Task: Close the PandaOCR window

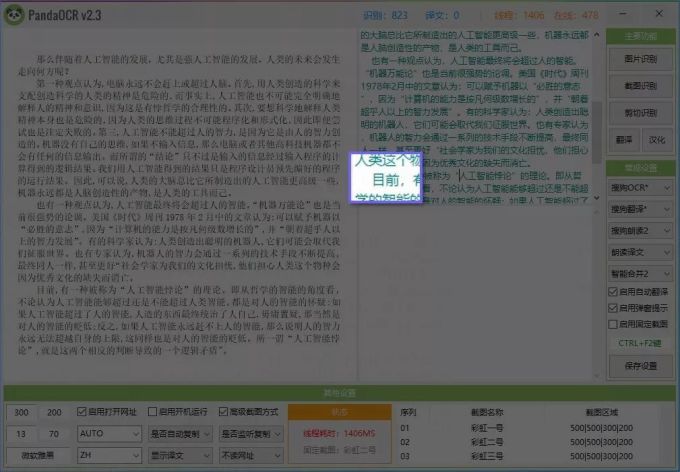Action: tap(659, 14)
